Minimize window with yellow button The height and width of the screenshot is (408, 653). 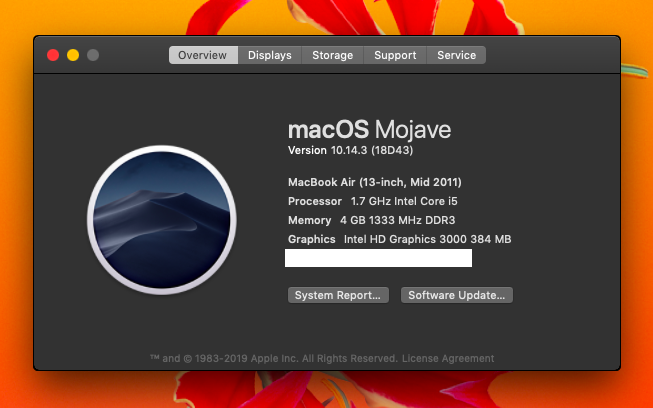(73, 55)
